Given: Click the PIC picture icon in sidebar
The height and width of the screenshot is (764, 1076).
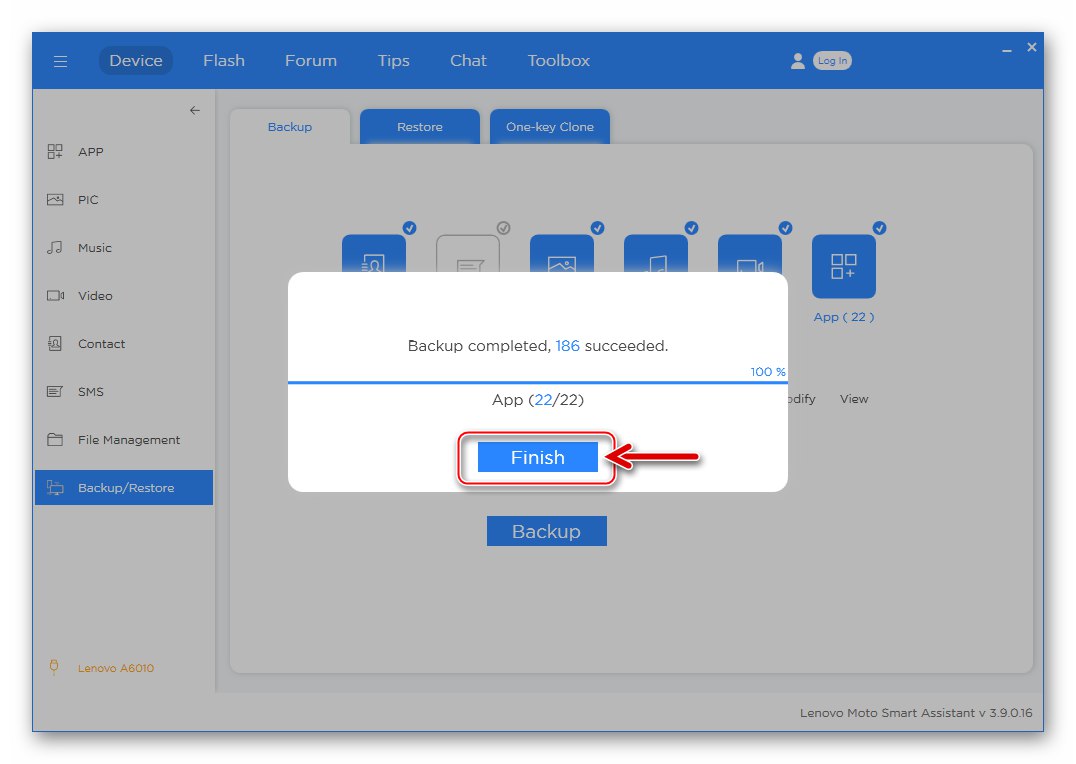Looking at the screenshot, I should point(55,200).
